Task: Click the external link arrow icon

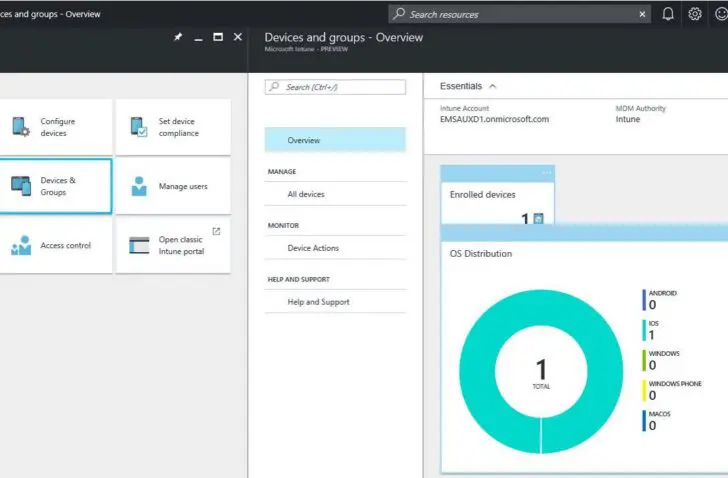Action: (x=216, y=231)
